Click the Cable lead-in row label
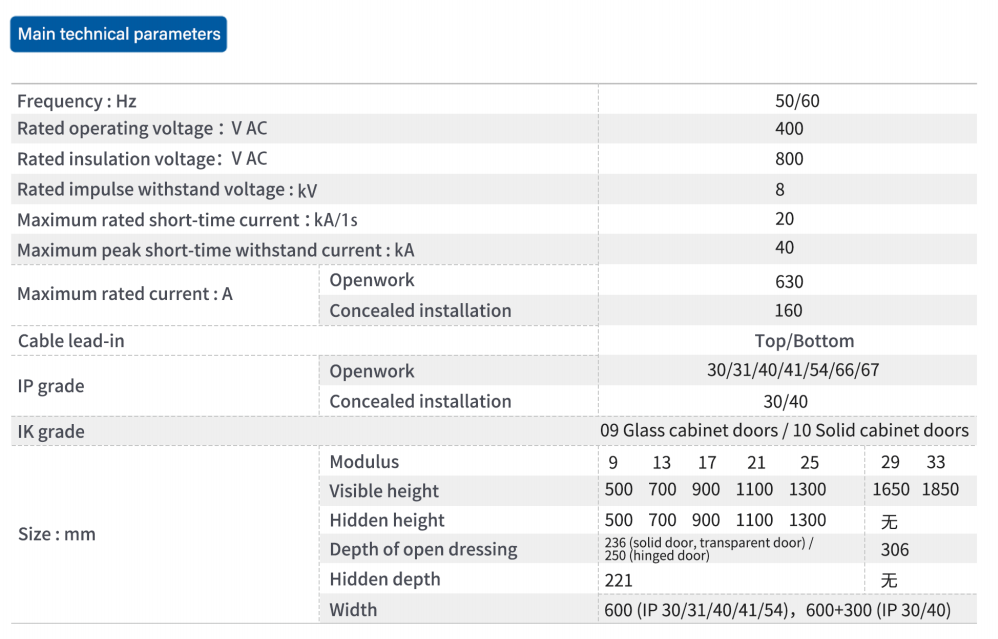The width and height of the screenshot is (998, 639). [x=71, y=341]
